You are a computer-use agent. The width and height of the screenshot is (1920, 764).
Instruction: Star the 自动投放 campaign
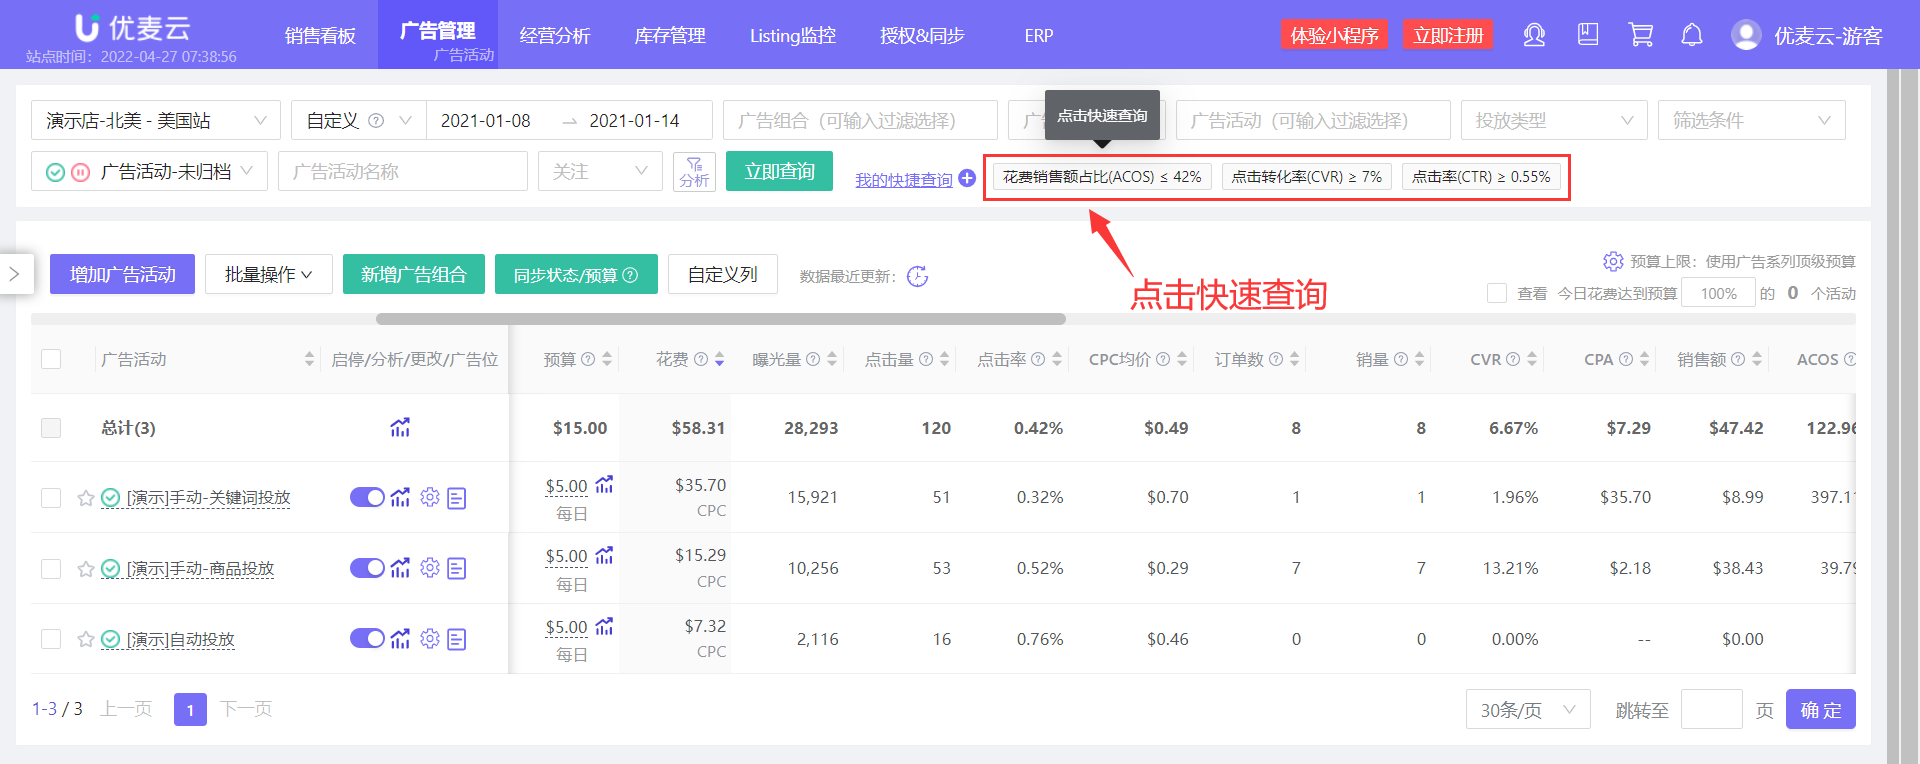click(86, 639)
